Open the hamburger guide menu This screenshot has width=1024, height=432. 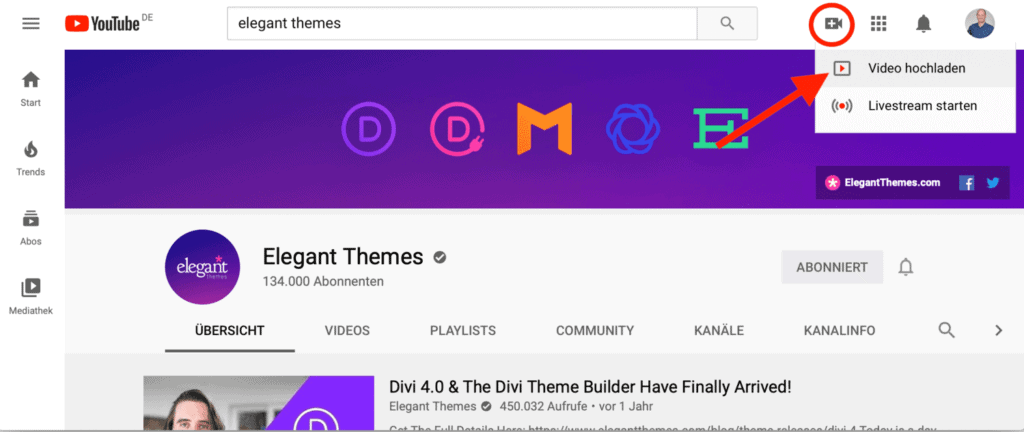pyautogui.click(x=31, y=23)
